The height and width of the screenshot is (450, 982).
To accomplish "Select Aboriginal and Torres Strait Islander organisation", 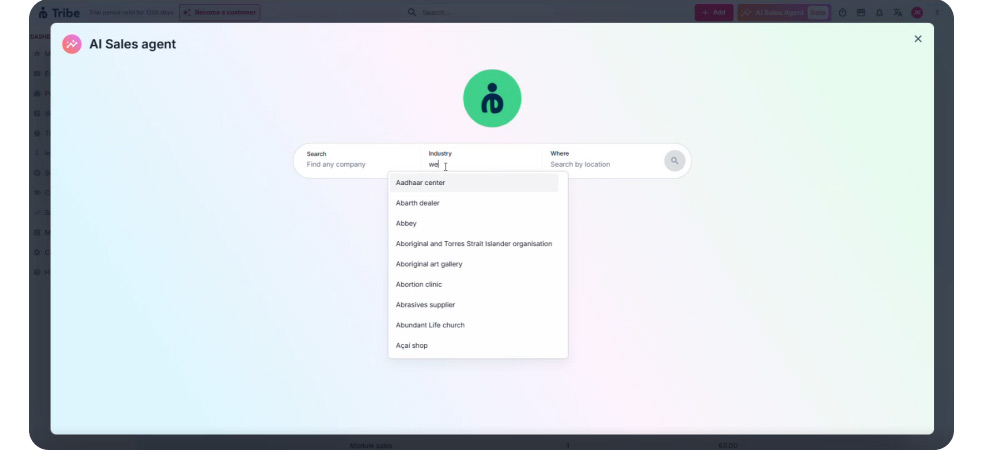I will coord(474,244).
